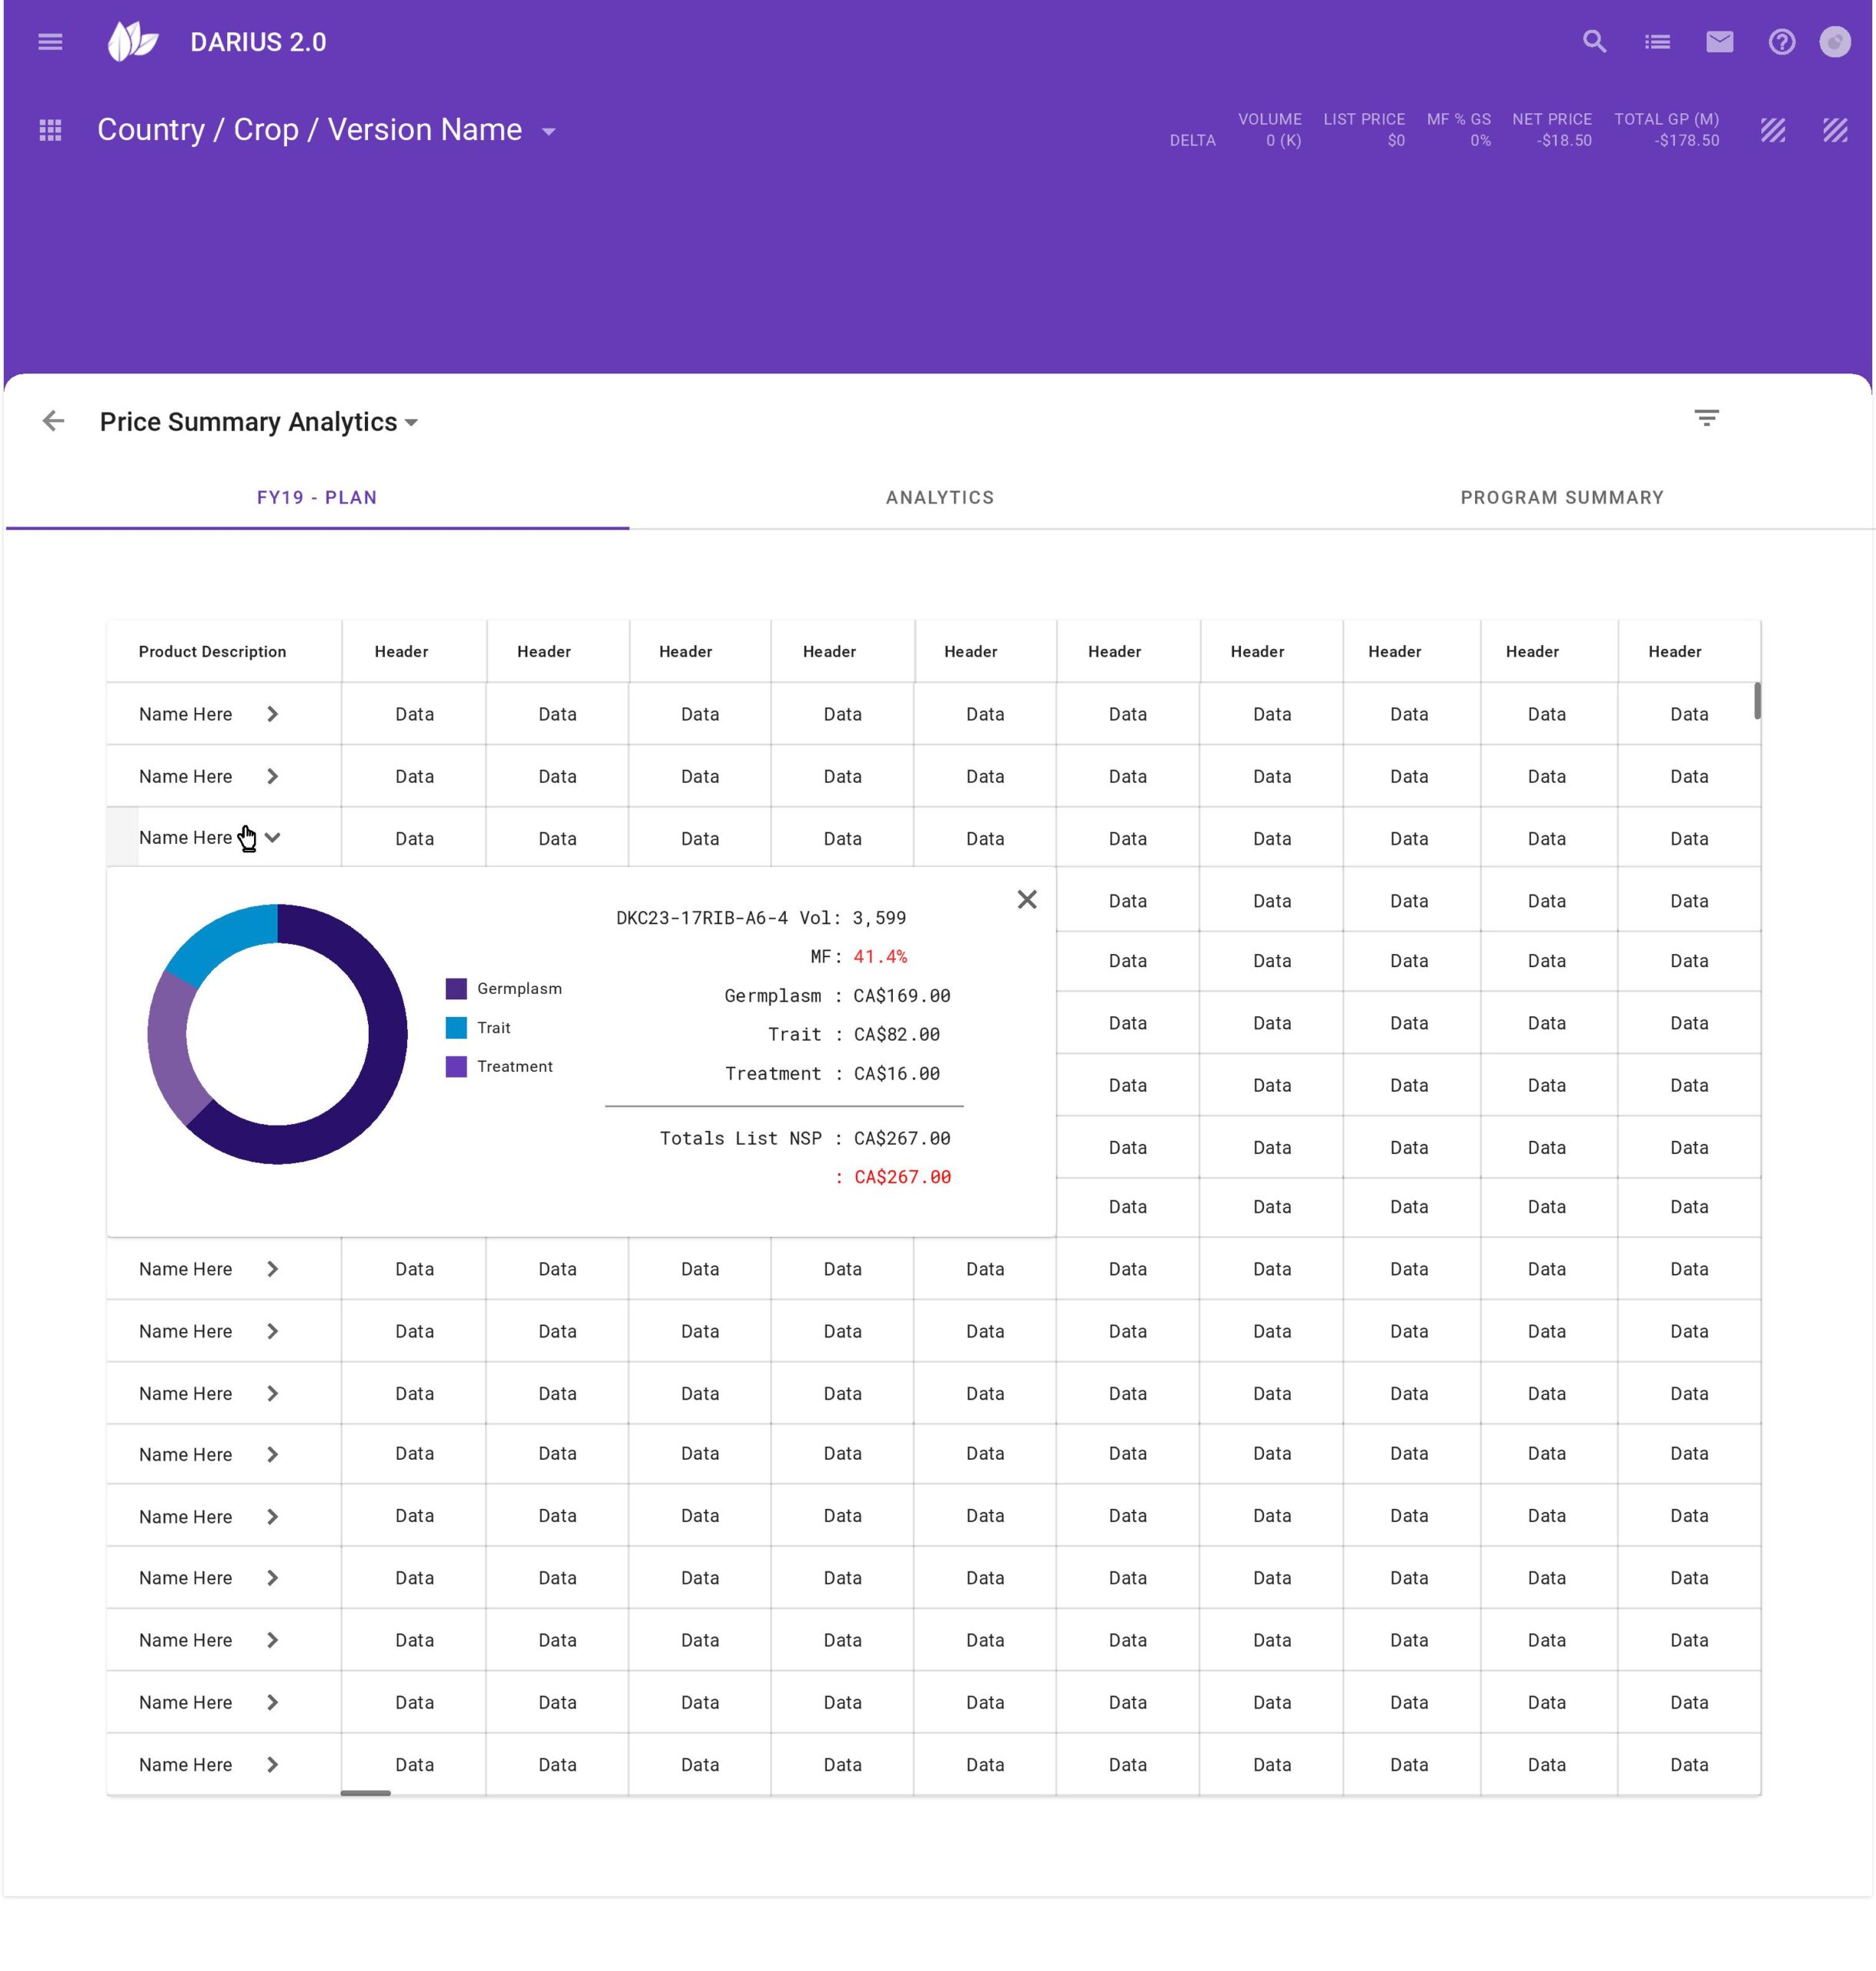The width and height of the screenshot is (1876, 1971).
Task: Click the table's vertical scrollbar thumb
Action: pyautogui.click(x=1757, y=700)
